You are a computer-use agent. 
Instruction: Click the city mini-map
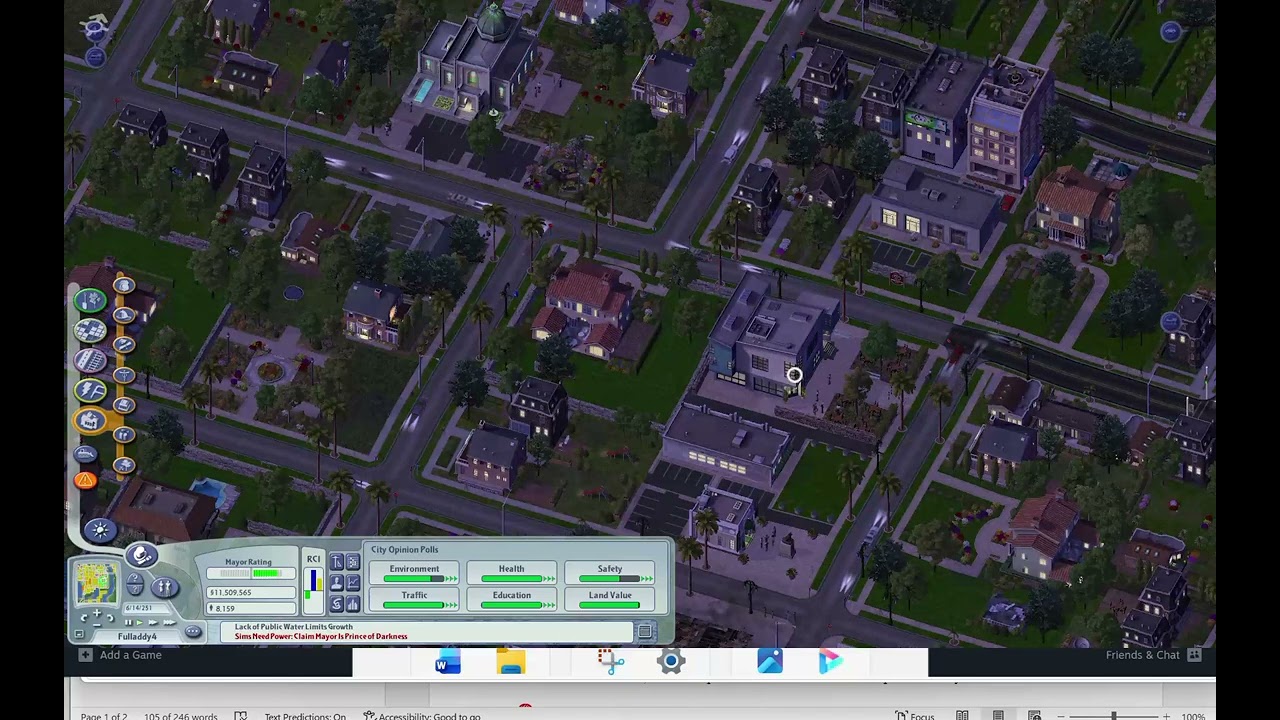point(96,583)
